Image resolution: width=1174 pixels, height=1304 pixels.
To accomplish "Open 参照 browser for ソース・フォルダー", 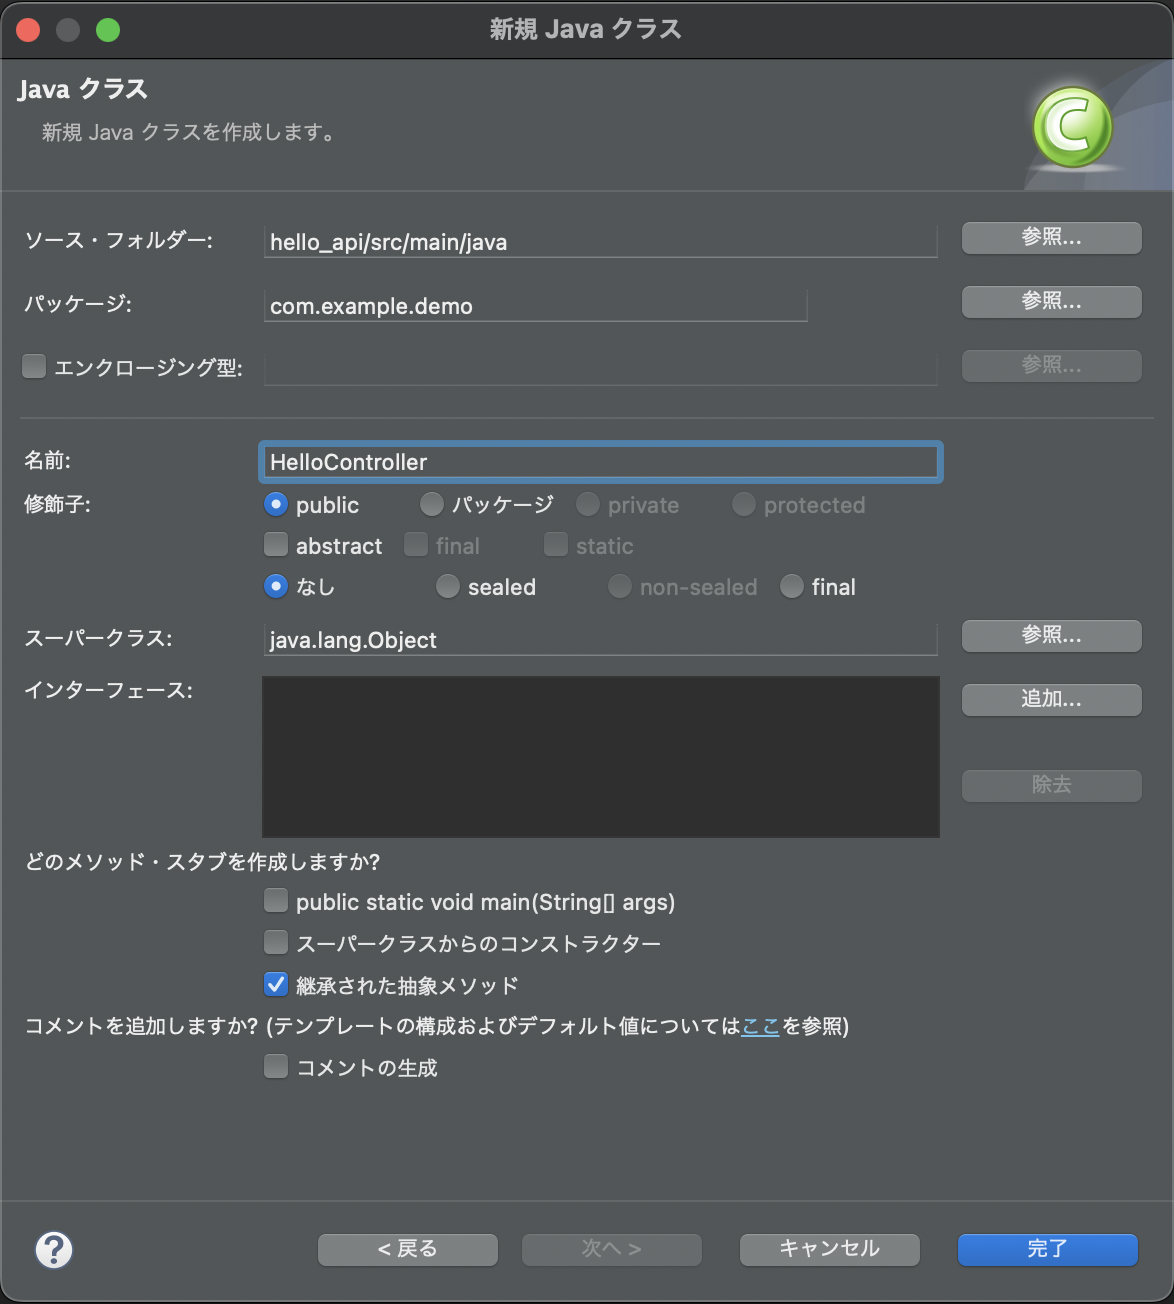I will coord(1050,238).
